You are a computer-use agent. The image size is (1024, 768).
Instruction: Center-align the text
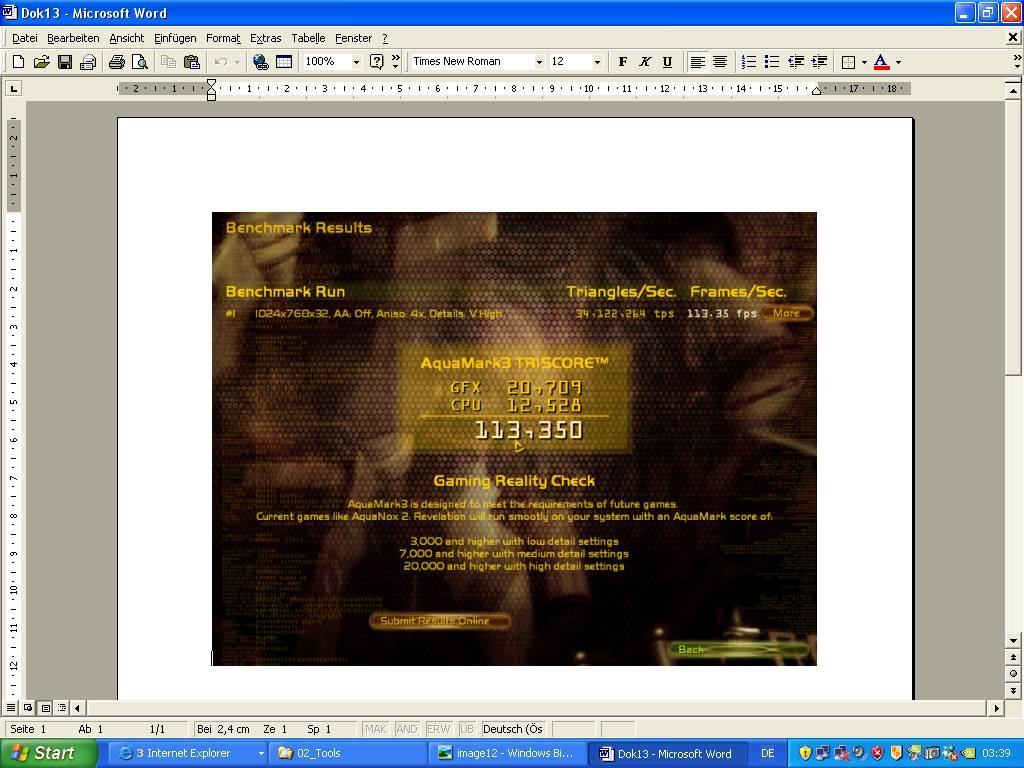coord(720,62)
